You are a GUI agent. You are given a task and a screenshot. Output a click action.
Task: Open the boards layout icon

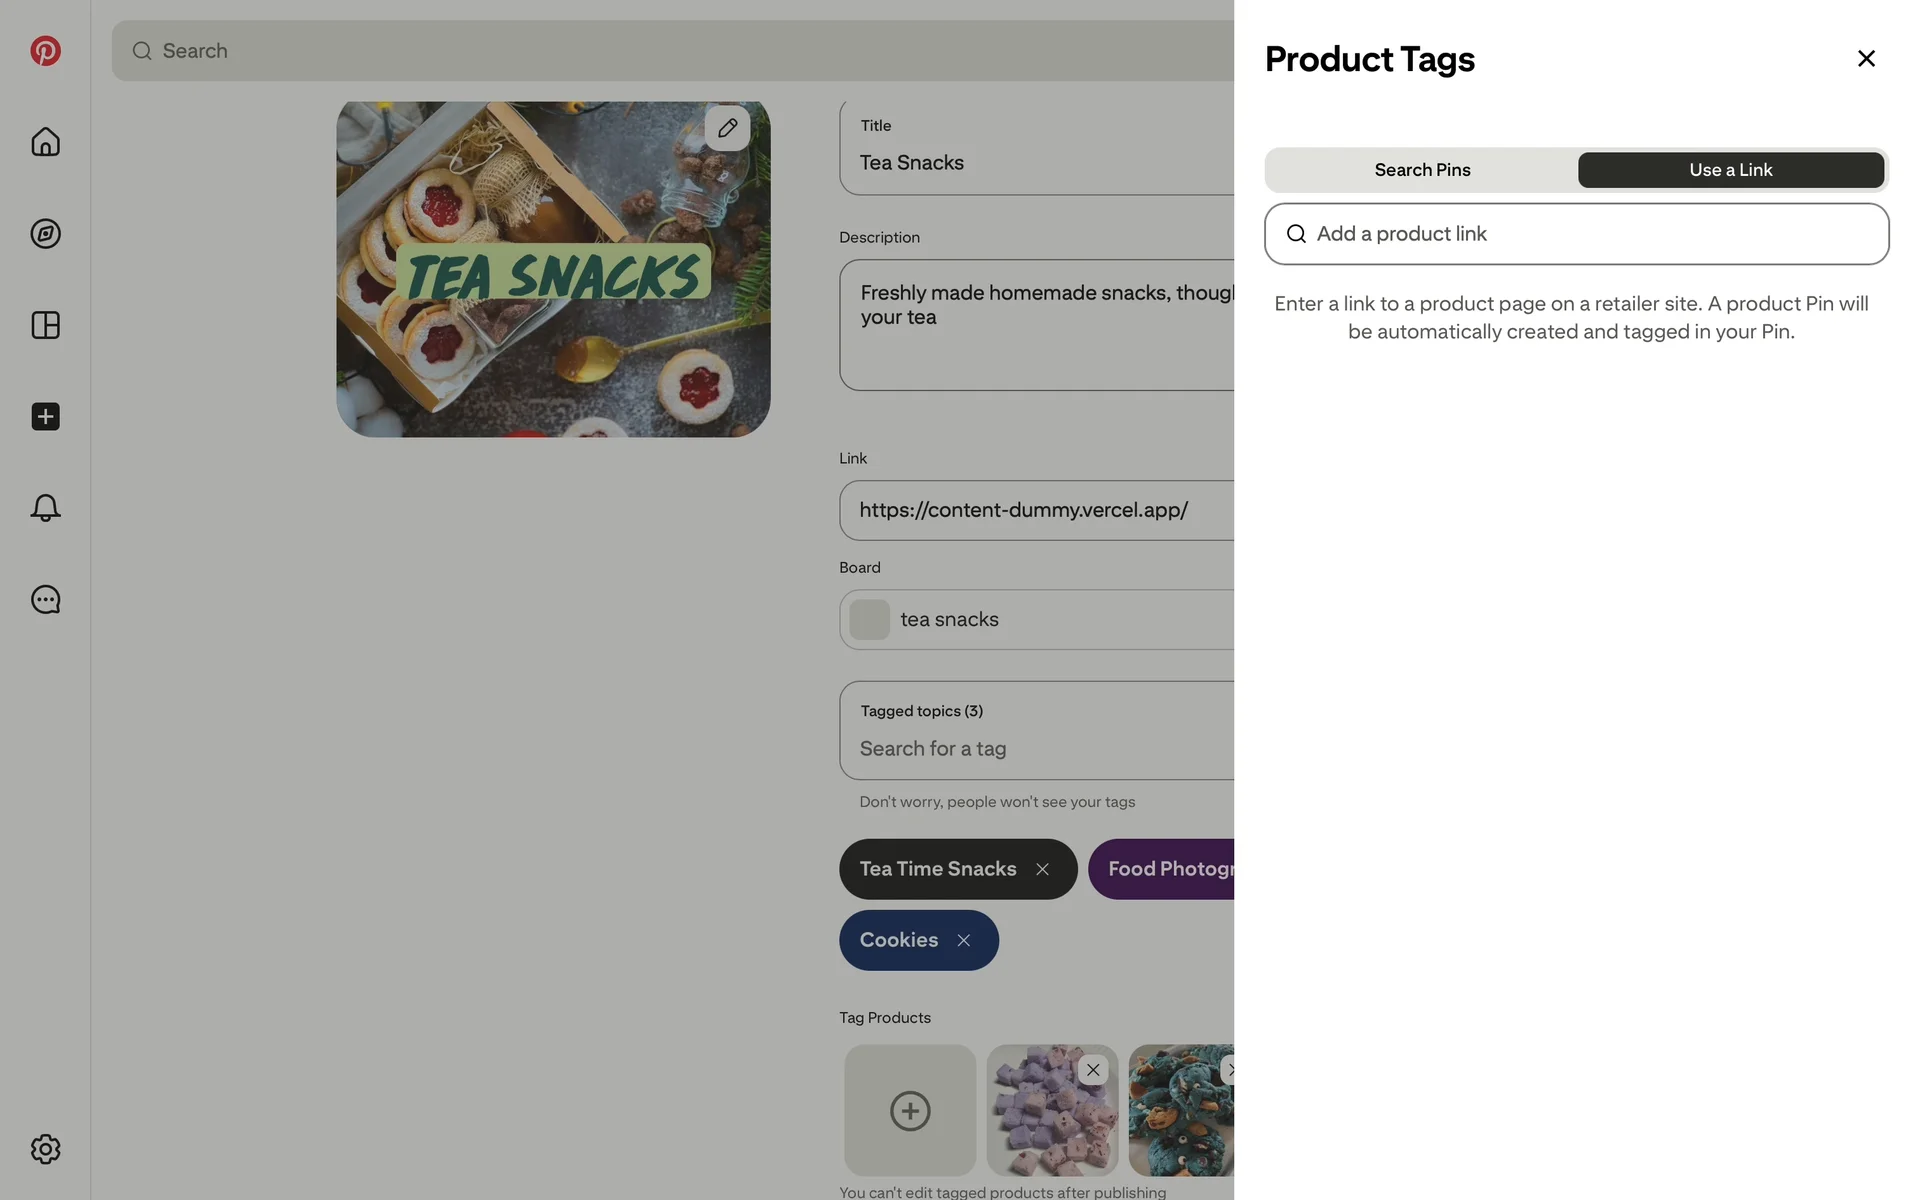pos(45,325)
